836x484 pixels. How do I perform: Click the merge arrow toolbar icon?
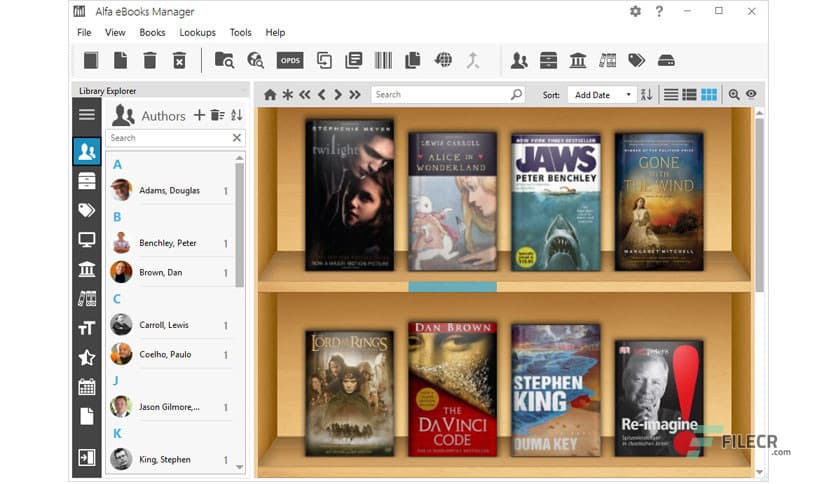pyautogui.click(x=473, y=60)
